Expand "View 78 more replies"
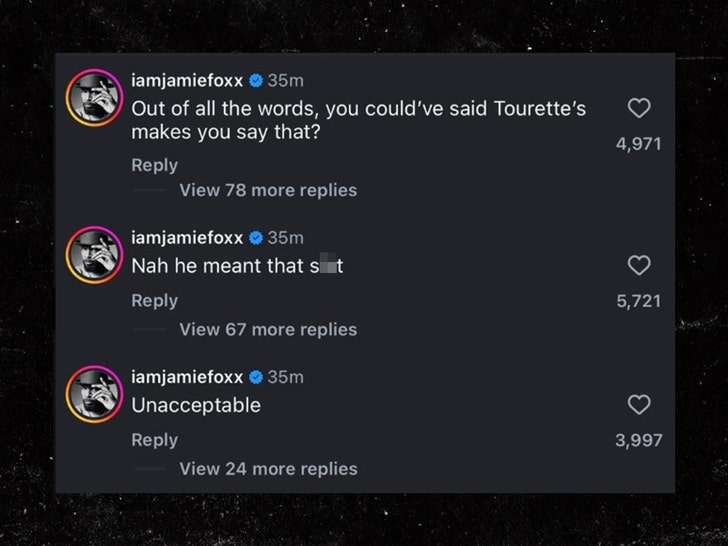Screen dimensions: 728x546 tap(267, 190)
